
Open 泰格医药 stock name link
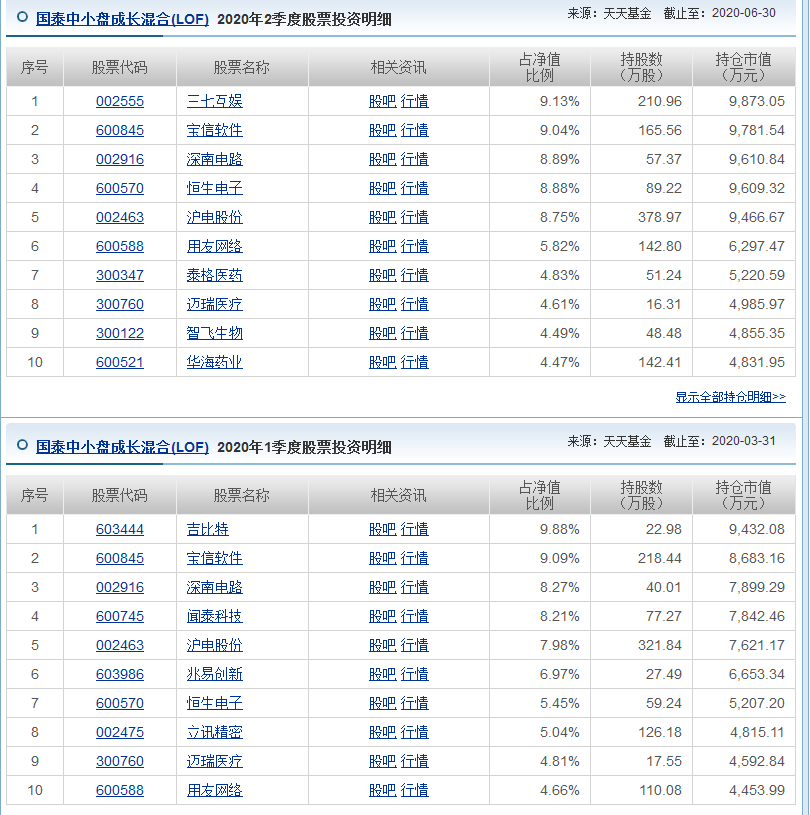tap(215, 275)
